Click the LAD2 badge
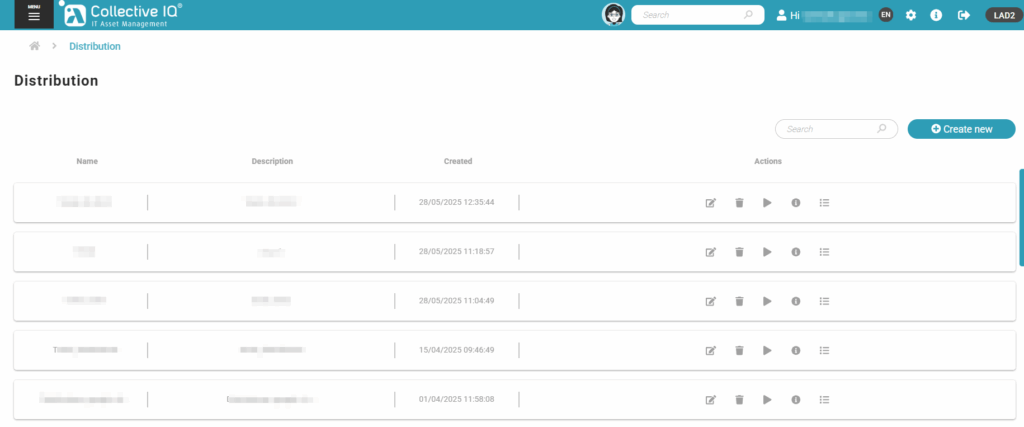1024x427 pixels. coord(1001,15)
